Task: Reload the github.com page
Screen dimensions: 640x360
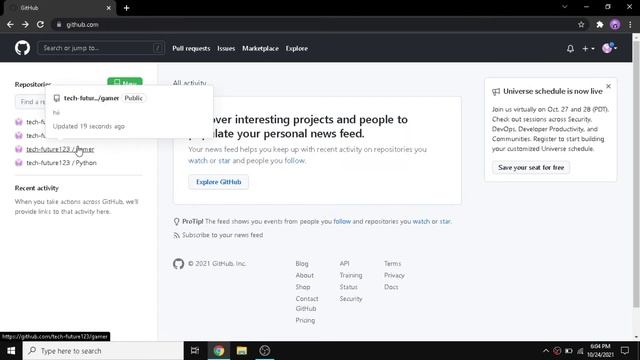Action: pyautogui.click(x=40, y=24)
